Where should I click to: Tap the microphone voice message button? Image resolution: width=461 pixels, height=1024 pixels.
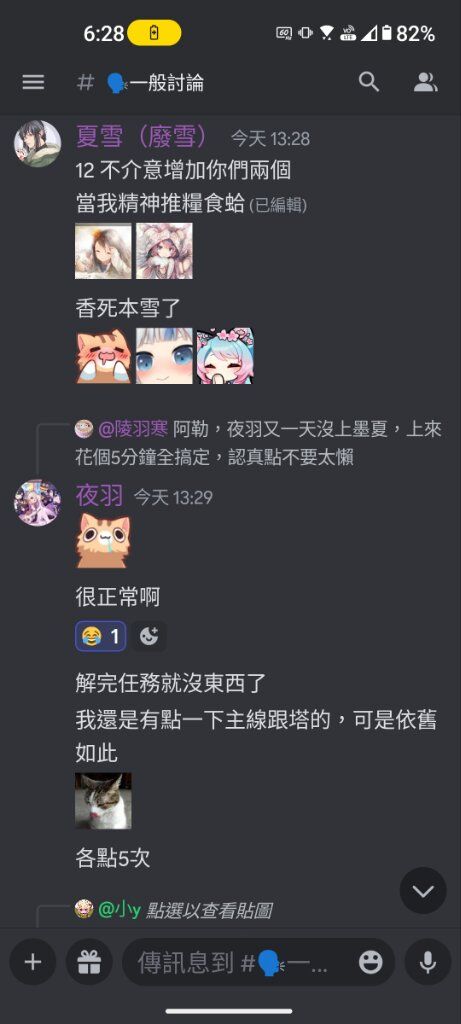click(428, 962)
